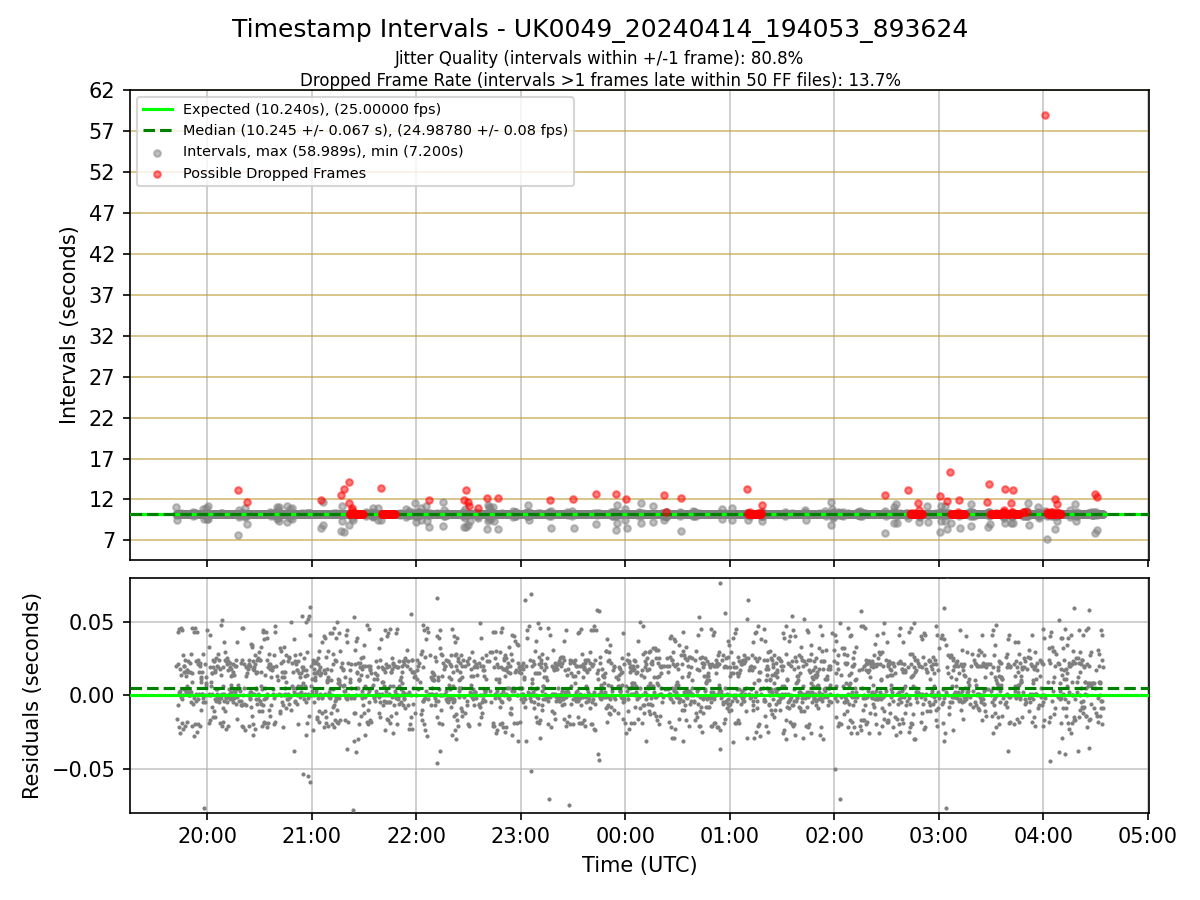Screen dimensions: 1200x900
Task: Click the 22:00 x-axis tick label
Action: coord(416,836)
